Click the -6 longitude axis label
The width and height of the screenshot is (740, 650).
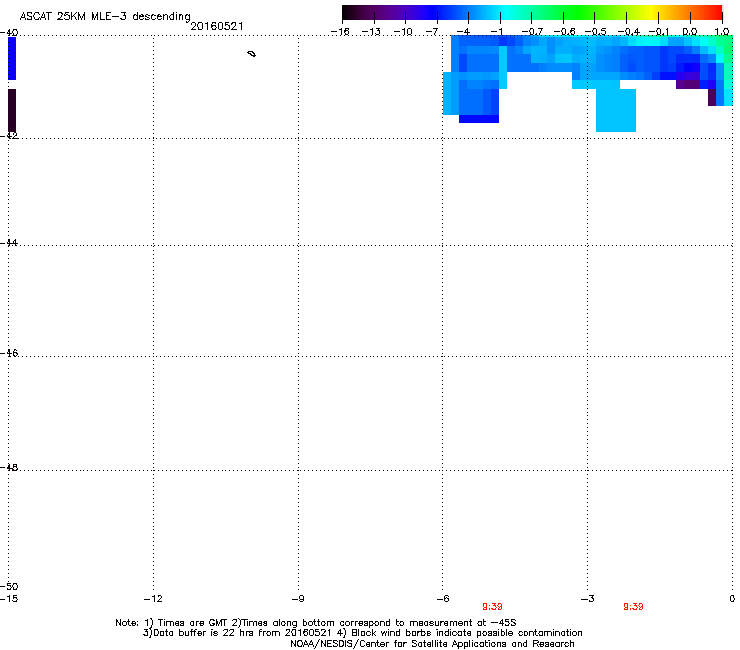[443, 599]
